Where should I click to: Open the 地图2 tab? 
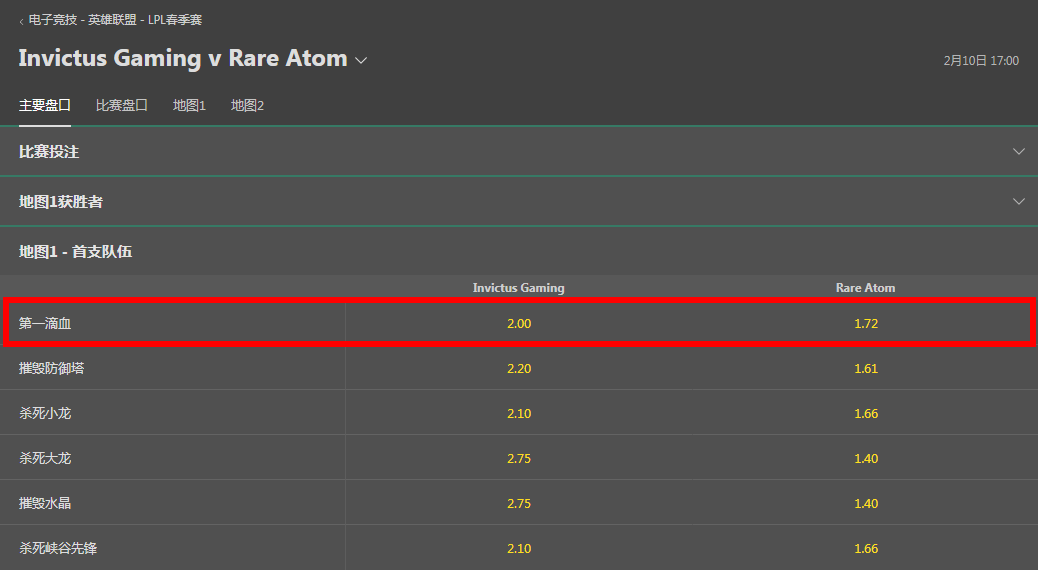pos(247,105)
